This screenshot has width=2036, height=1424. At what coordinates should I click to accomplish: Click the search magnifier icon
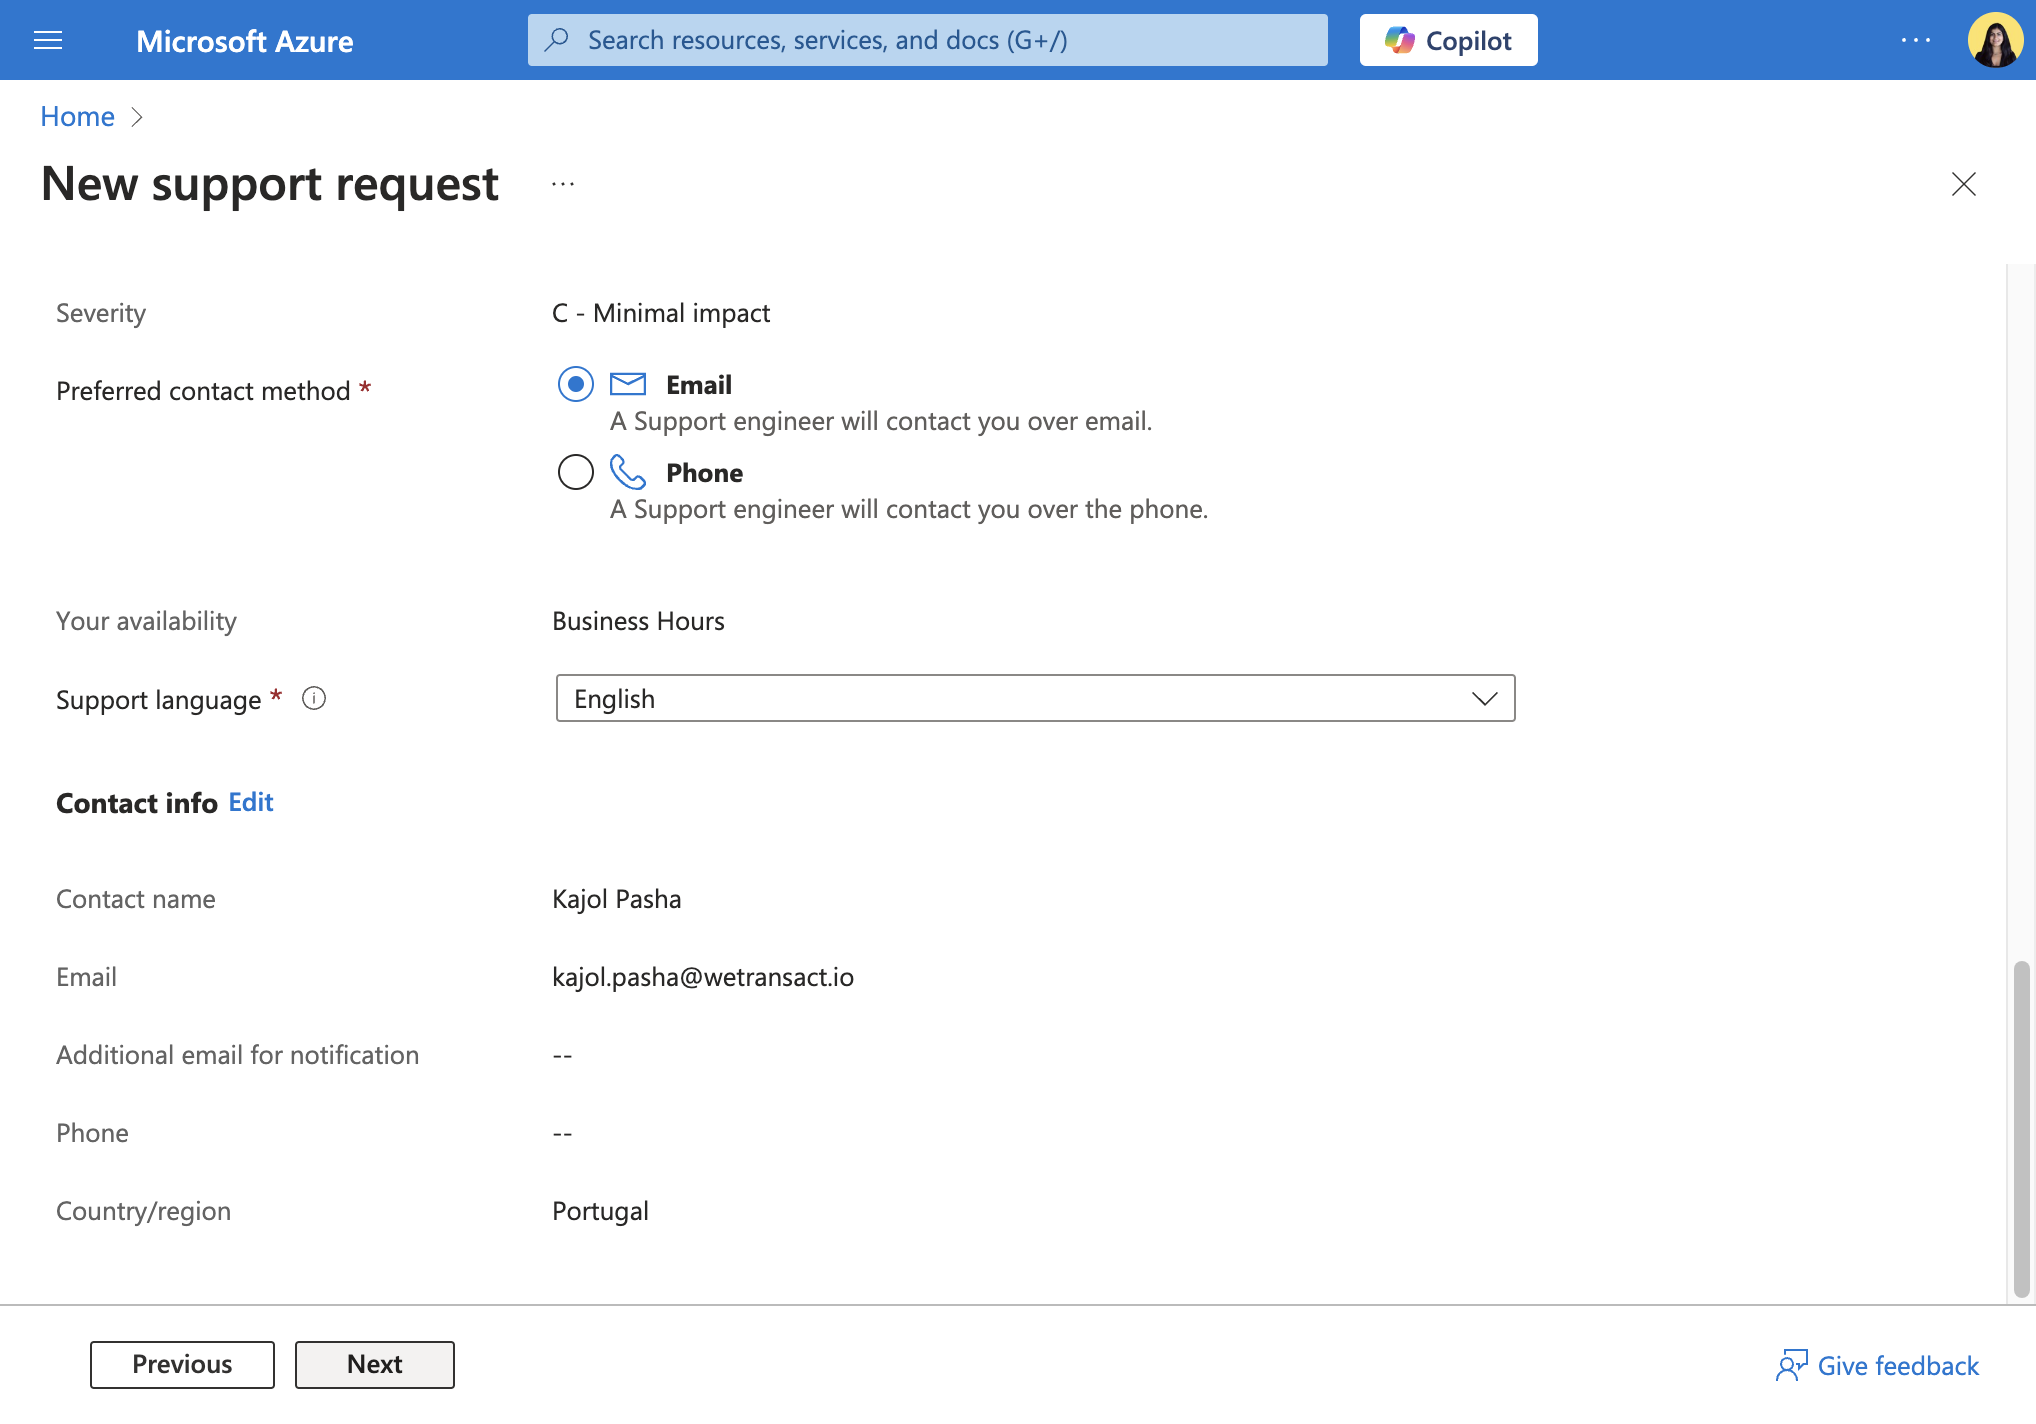(x=557, y=40)
